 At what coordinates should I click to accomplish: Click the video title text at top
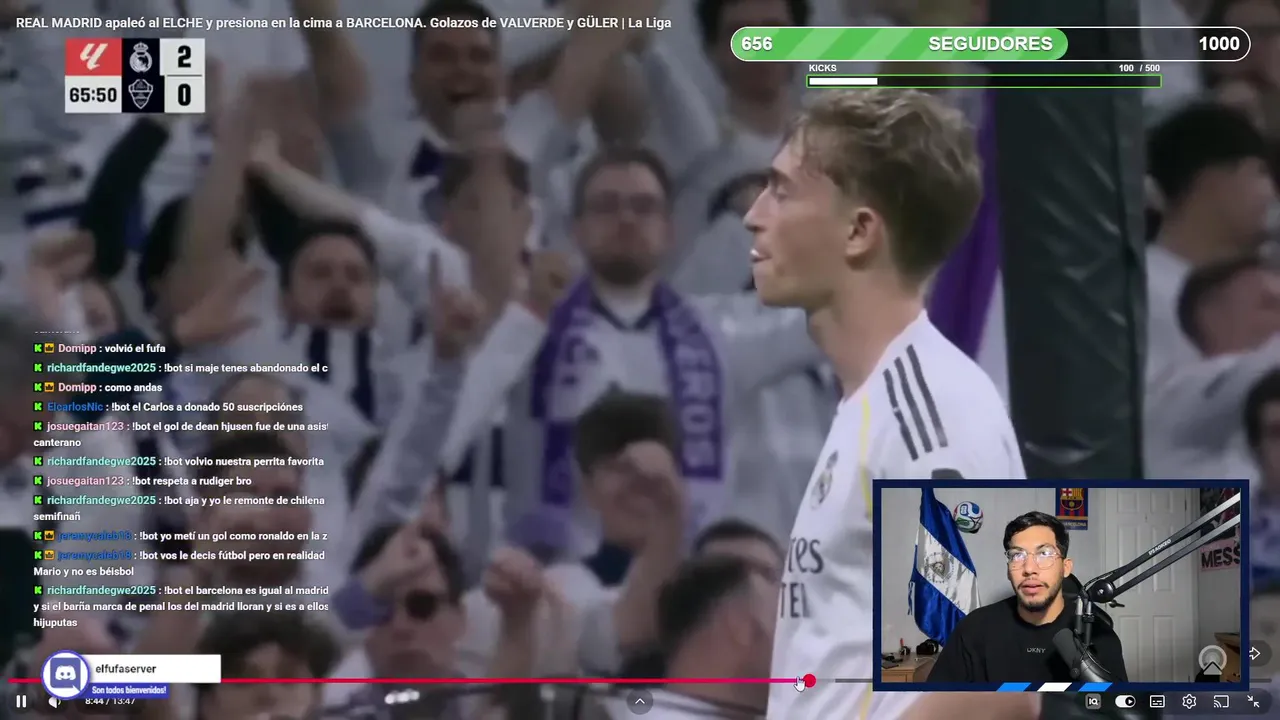click(344, 22)
